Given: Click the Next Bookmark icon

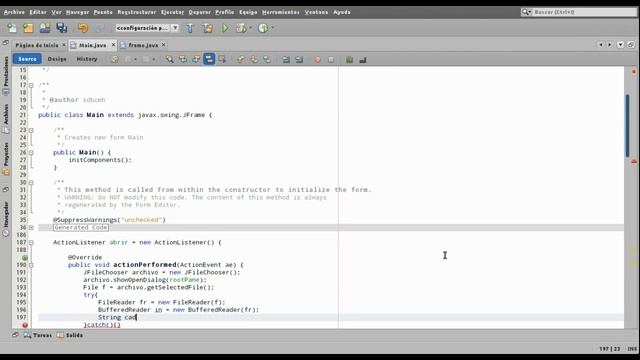Looking at the screenshot, I should click(253, 60).
